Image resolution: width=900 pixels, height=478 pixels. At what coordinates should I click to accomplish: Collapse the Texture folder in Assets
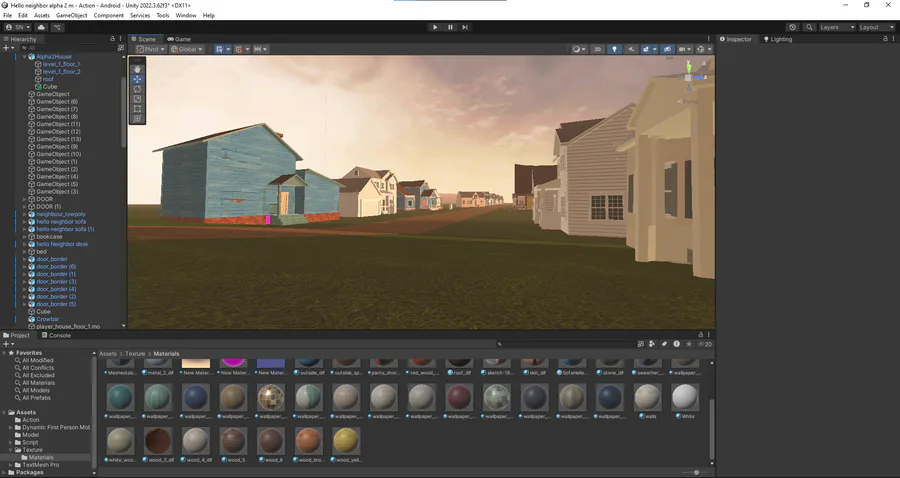[x=11, y=450]
